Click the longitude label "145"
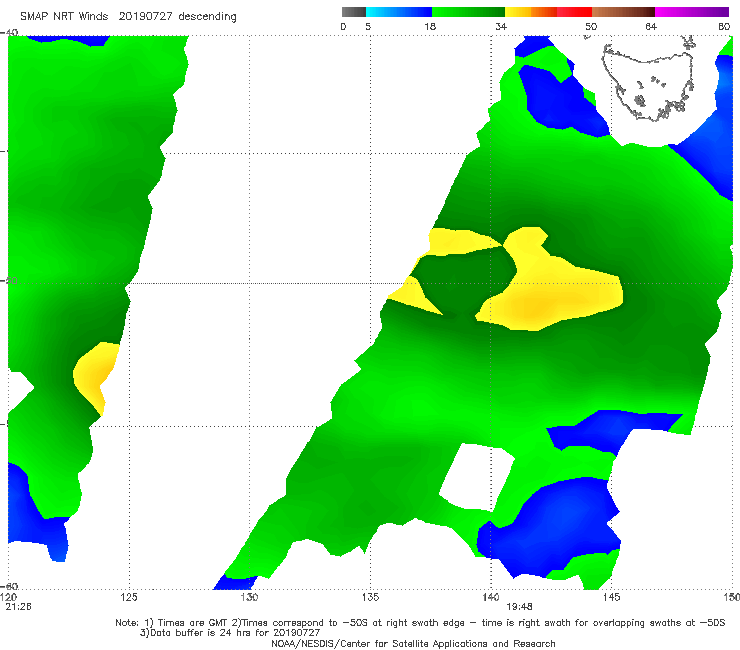 coord(612,598)
